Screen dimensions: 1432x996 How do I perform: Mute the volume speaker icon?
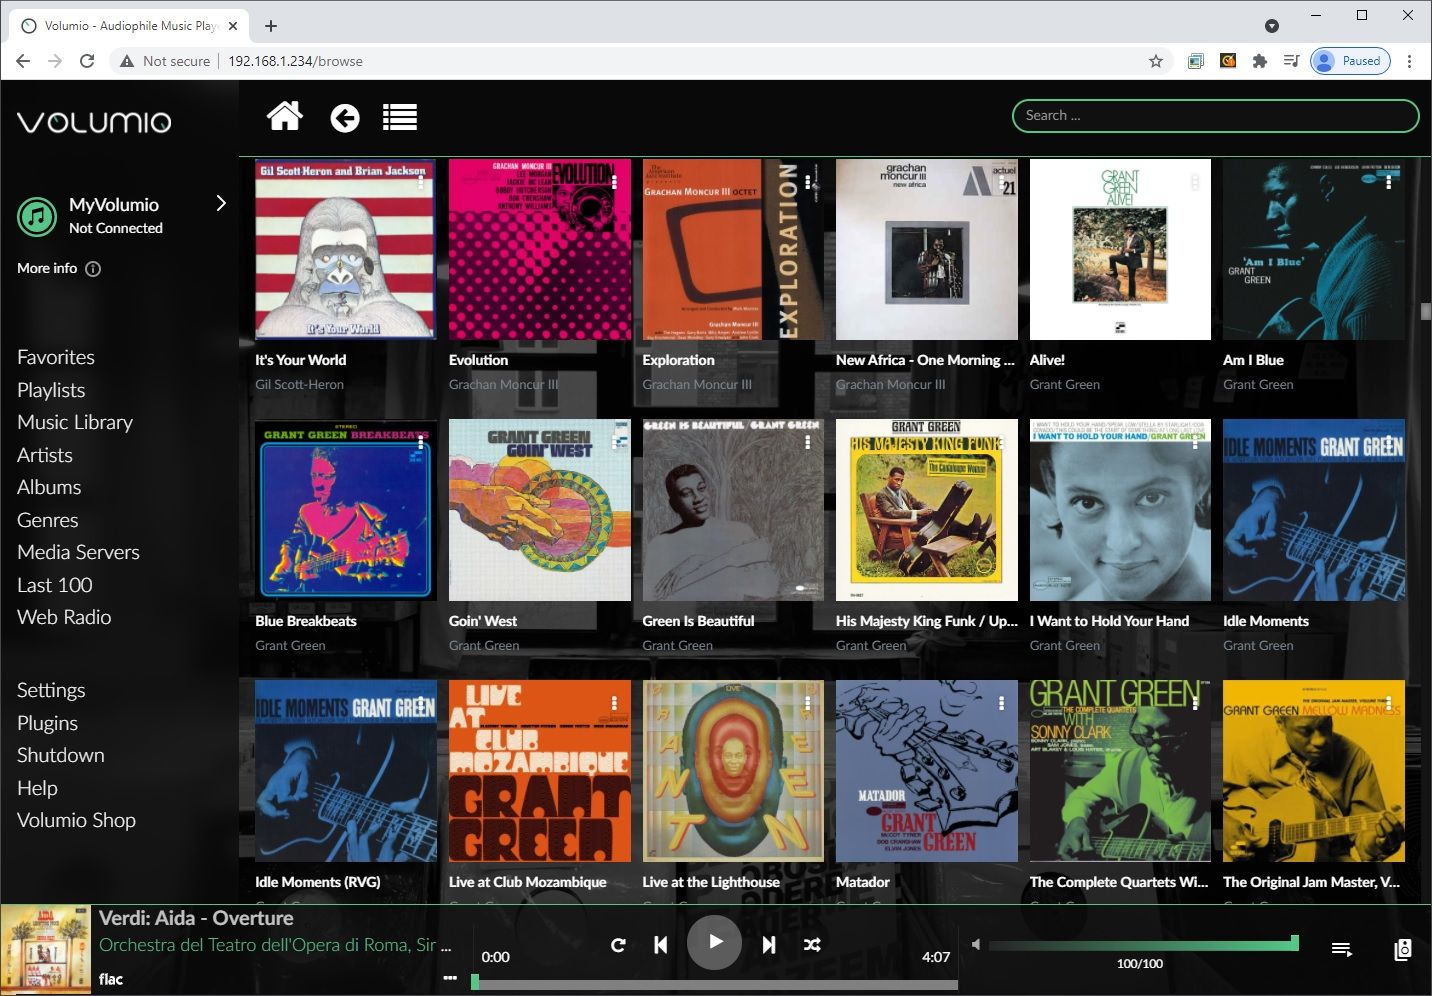click(976, 943)
